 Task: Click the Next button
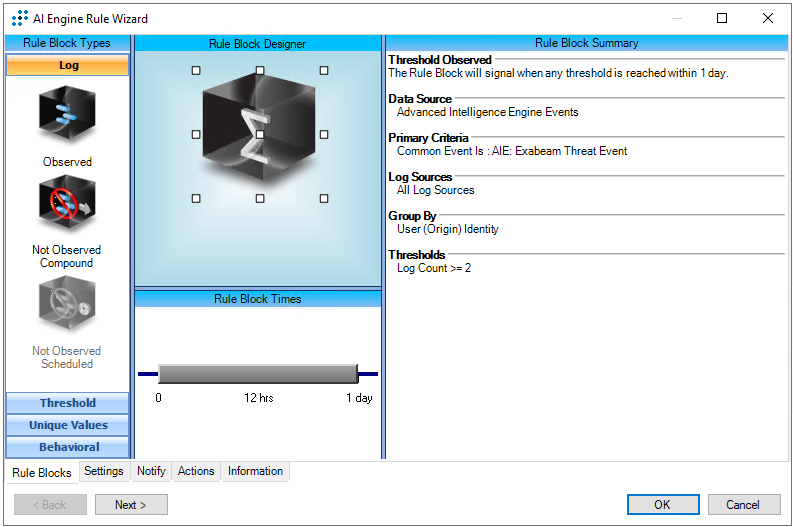131,505
